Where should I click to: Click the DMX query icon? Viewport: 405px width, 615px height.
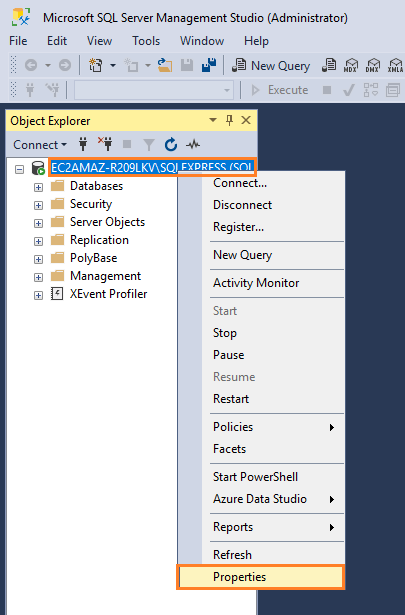point(372,65)
